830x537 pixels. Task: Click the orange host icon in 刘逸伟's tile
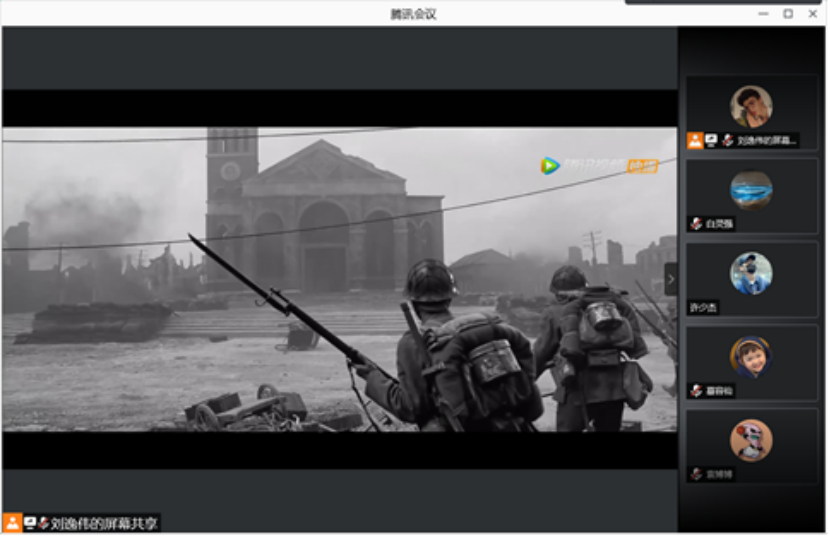pyautogui.click(x=694, y=141)
